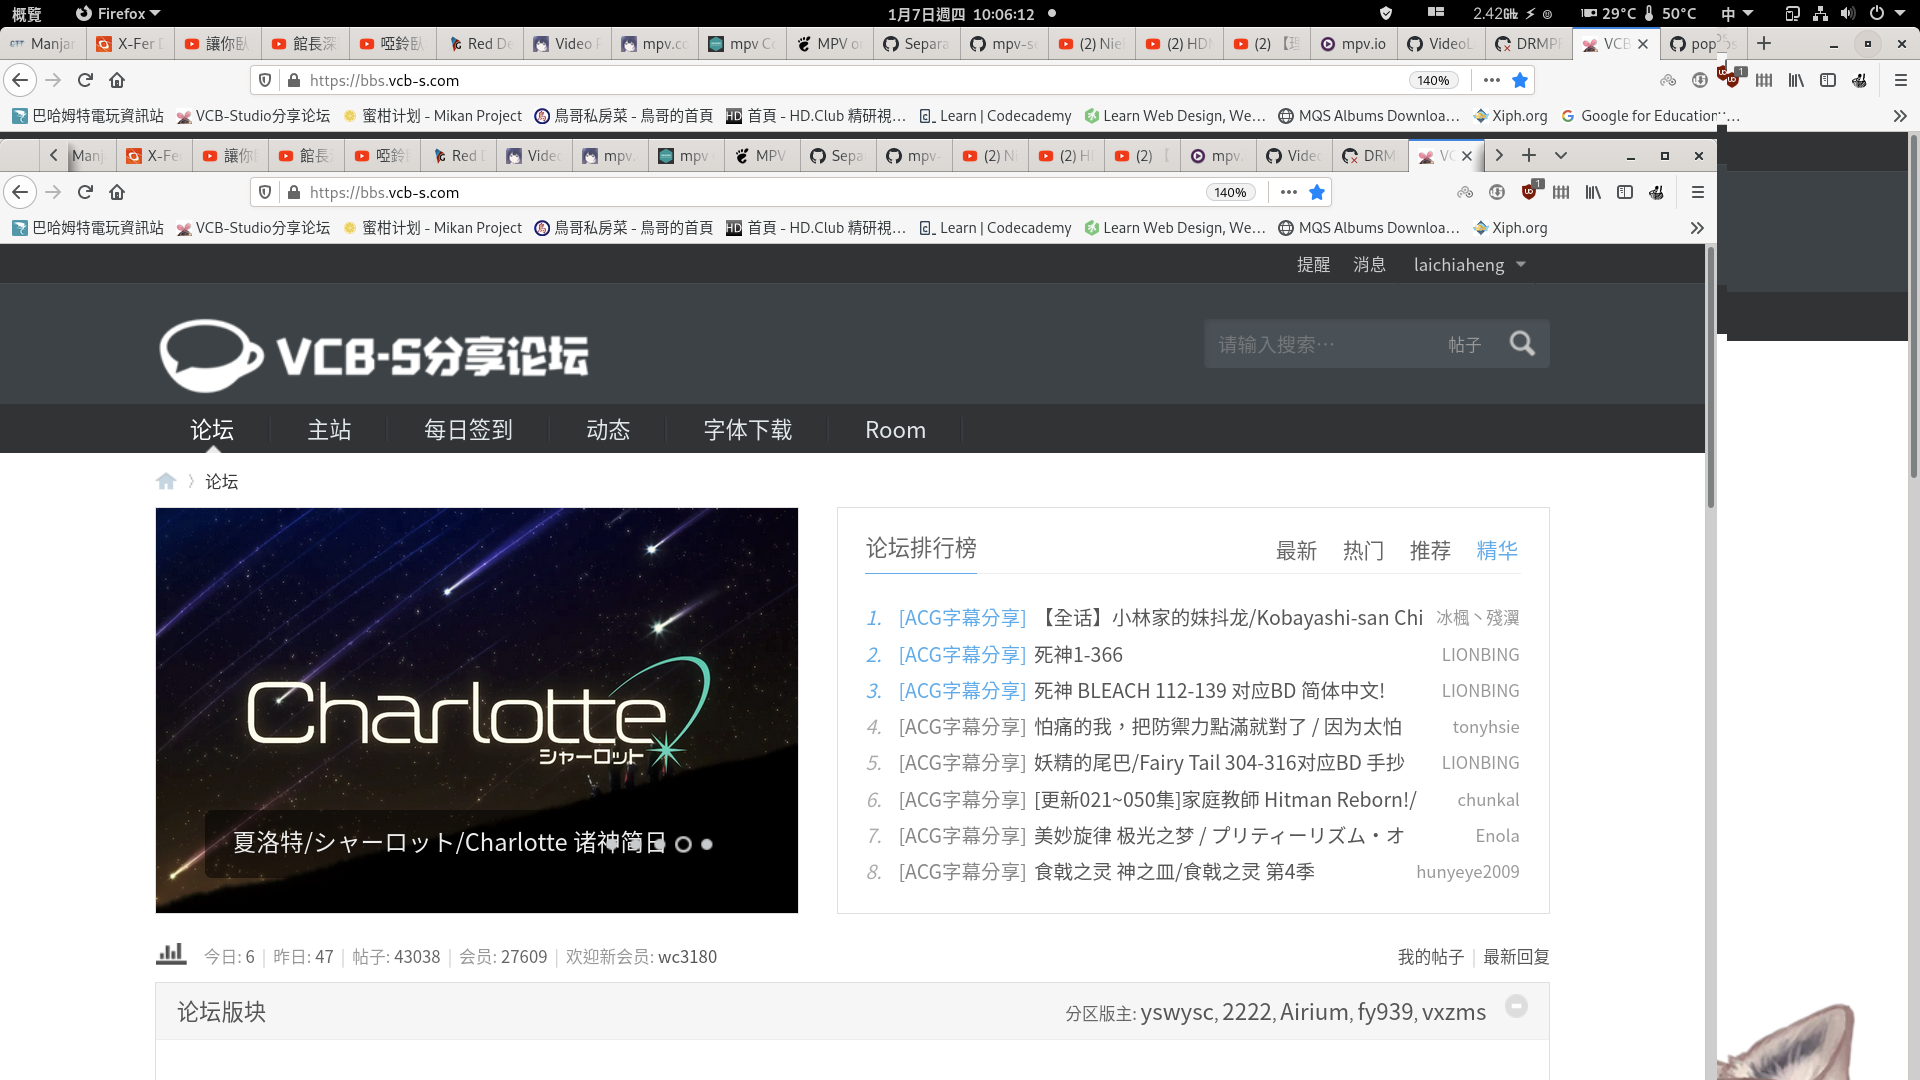1920x1080 pixels.
Task: Select the hollow carousel dot on banner
Action: tap(683, 844)
